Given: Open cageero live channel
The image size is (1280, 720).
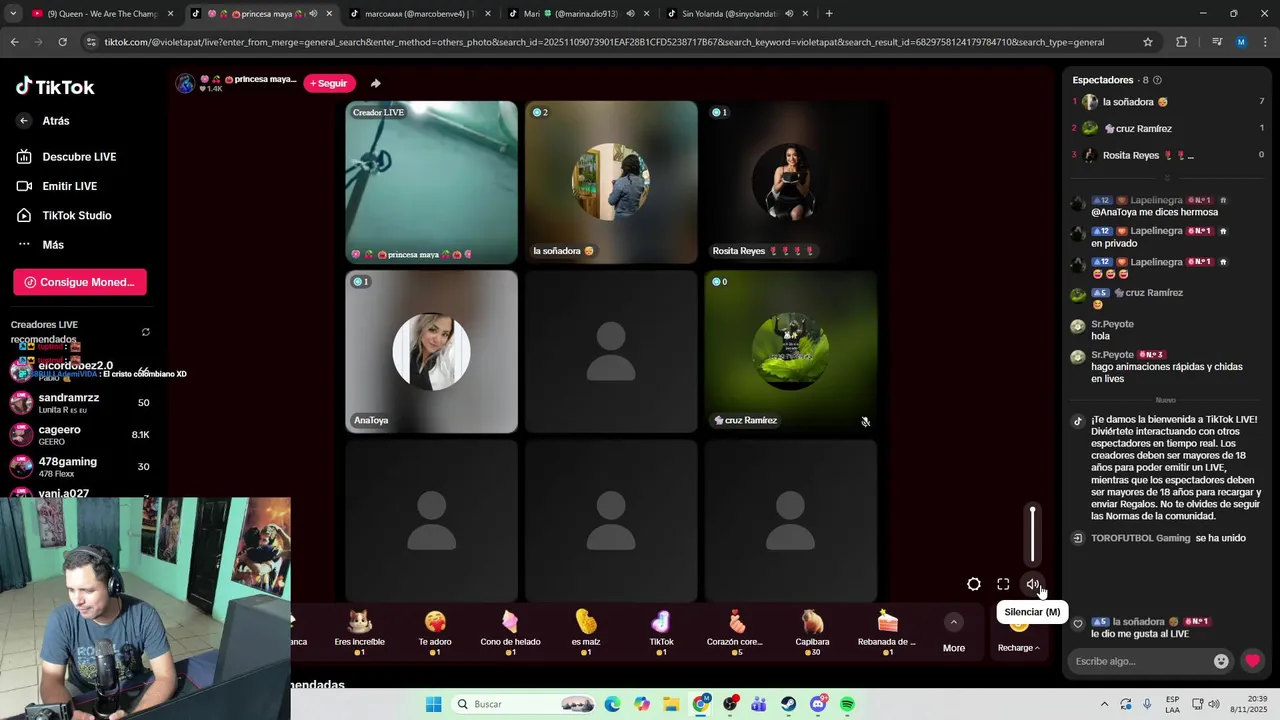Looking at the screenshot, I should click(80, 434).
